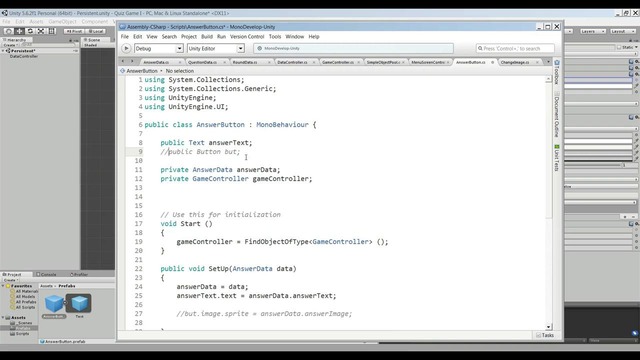Close the DataController.cs tab
The height and width of the screenshot is (360, 640).
pos(314,62)
